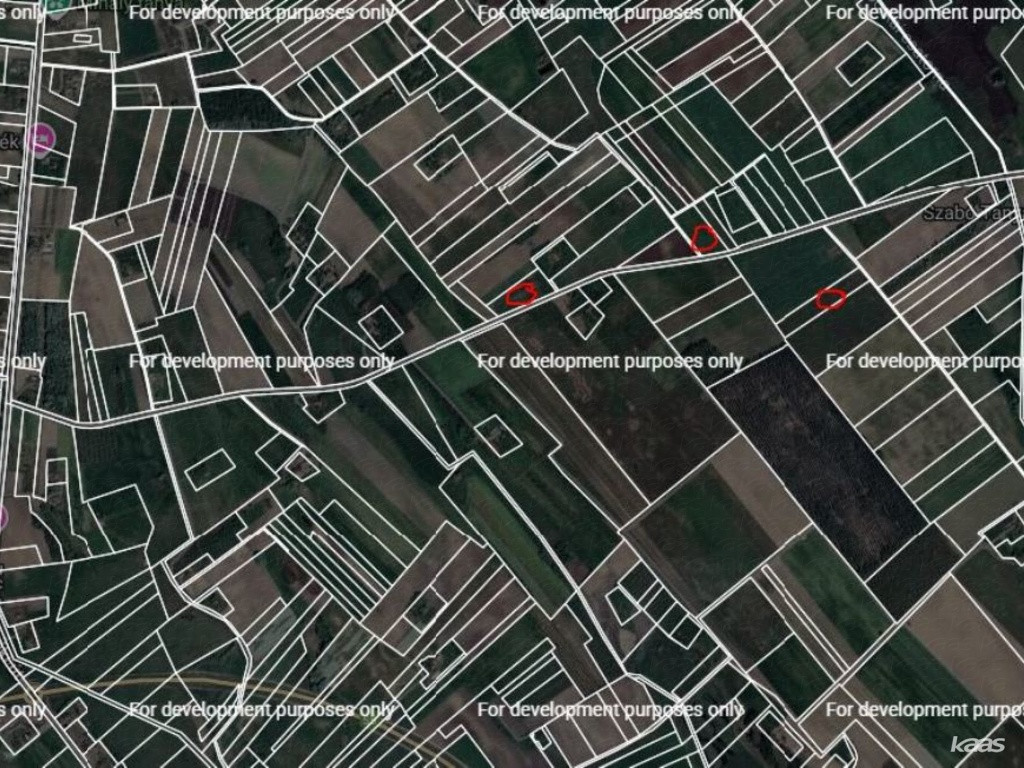Click the central 'For development purposes only' watermark

pyautogui.click(x=610, y=361)
